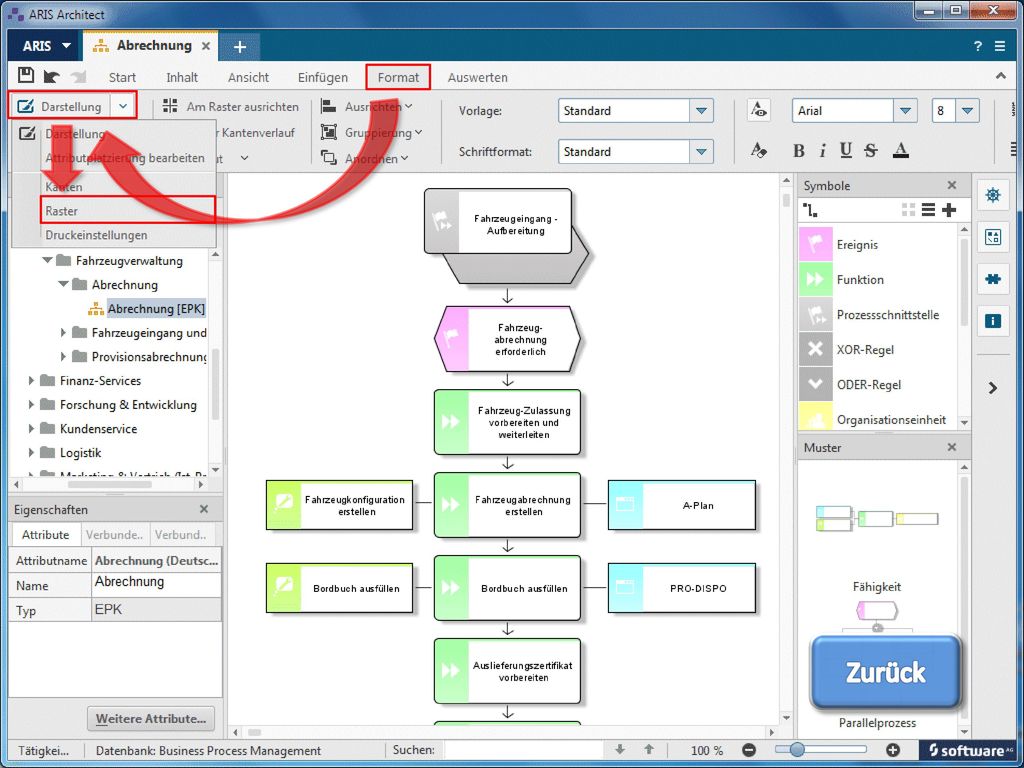Click the font color A swatch
This screenshot has width=1024, height=768.
point(901,151)
